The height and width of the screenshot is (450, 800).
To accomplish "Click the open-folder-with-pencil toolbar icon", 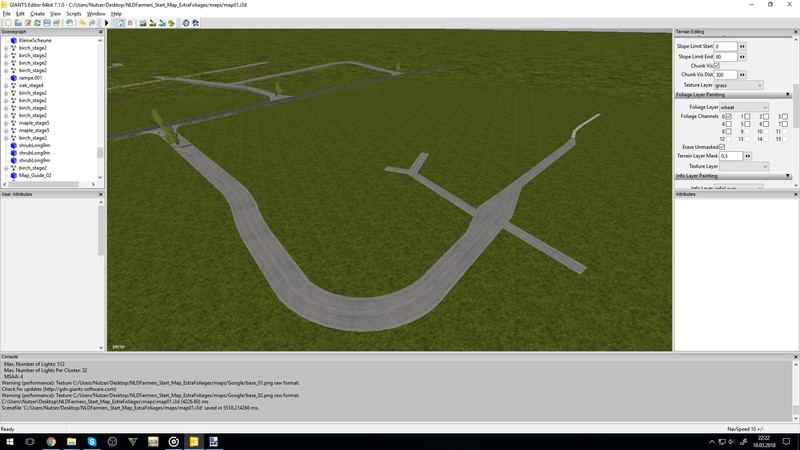I will (x=28, y=23).
